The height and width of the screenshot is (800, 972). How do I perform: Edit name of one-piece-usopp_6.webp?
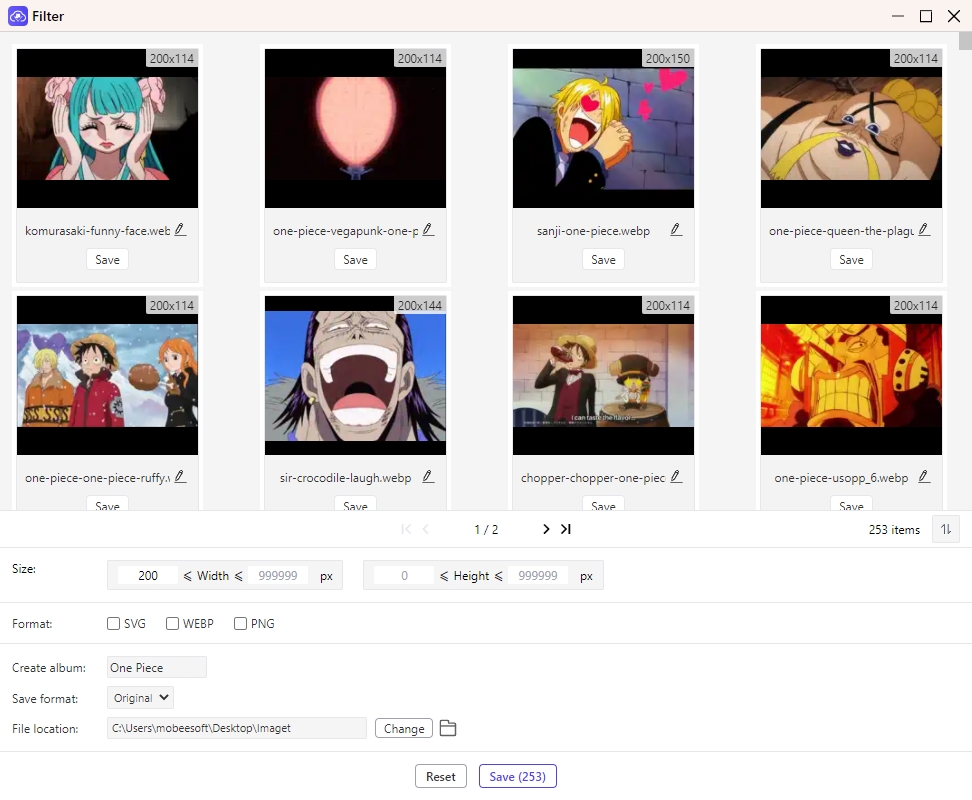(x=924, y=477)
